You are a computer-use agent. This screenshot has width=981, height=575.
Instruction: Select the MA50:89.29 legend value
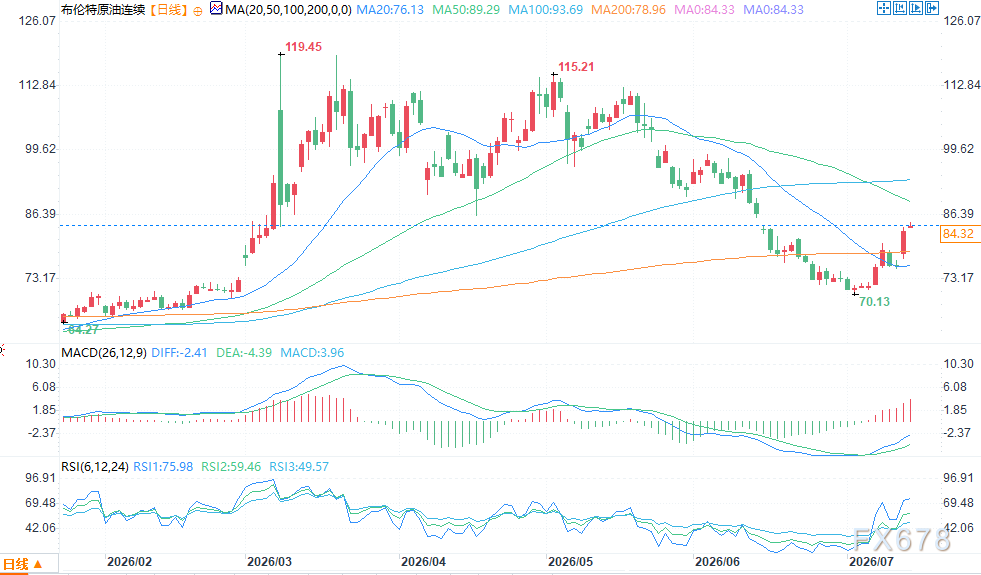(466, 9)
